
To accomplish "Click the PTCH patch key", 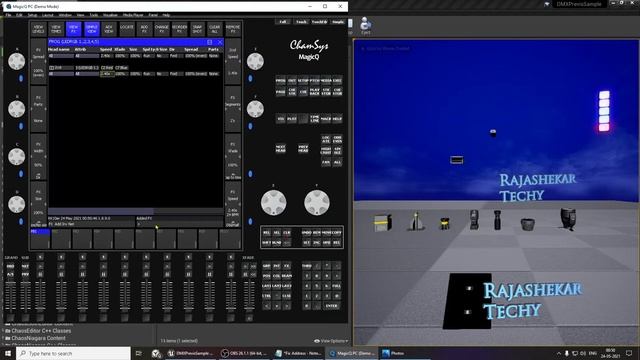I will (314, 81).
